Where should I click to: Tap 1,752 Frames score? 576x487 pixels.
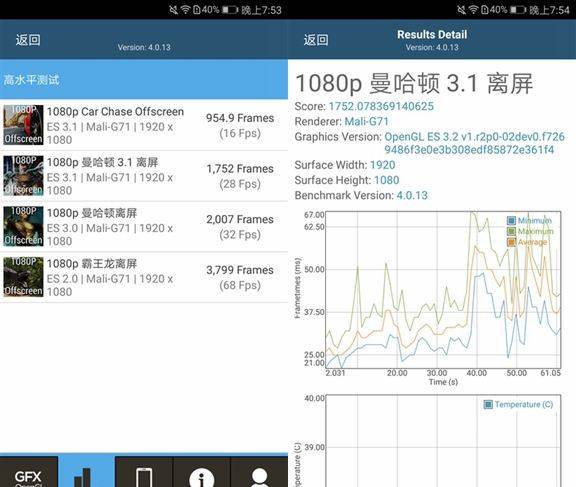(240, 169)
